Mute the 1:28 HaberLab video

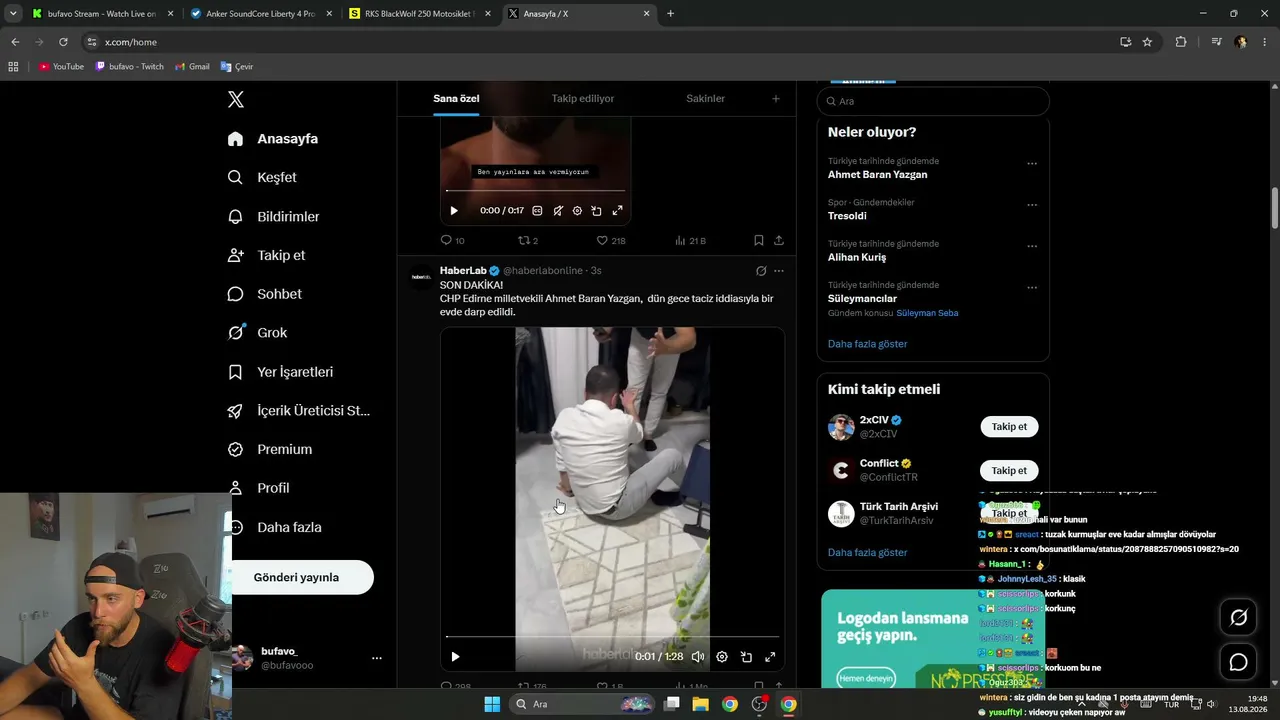pos(698,657)
